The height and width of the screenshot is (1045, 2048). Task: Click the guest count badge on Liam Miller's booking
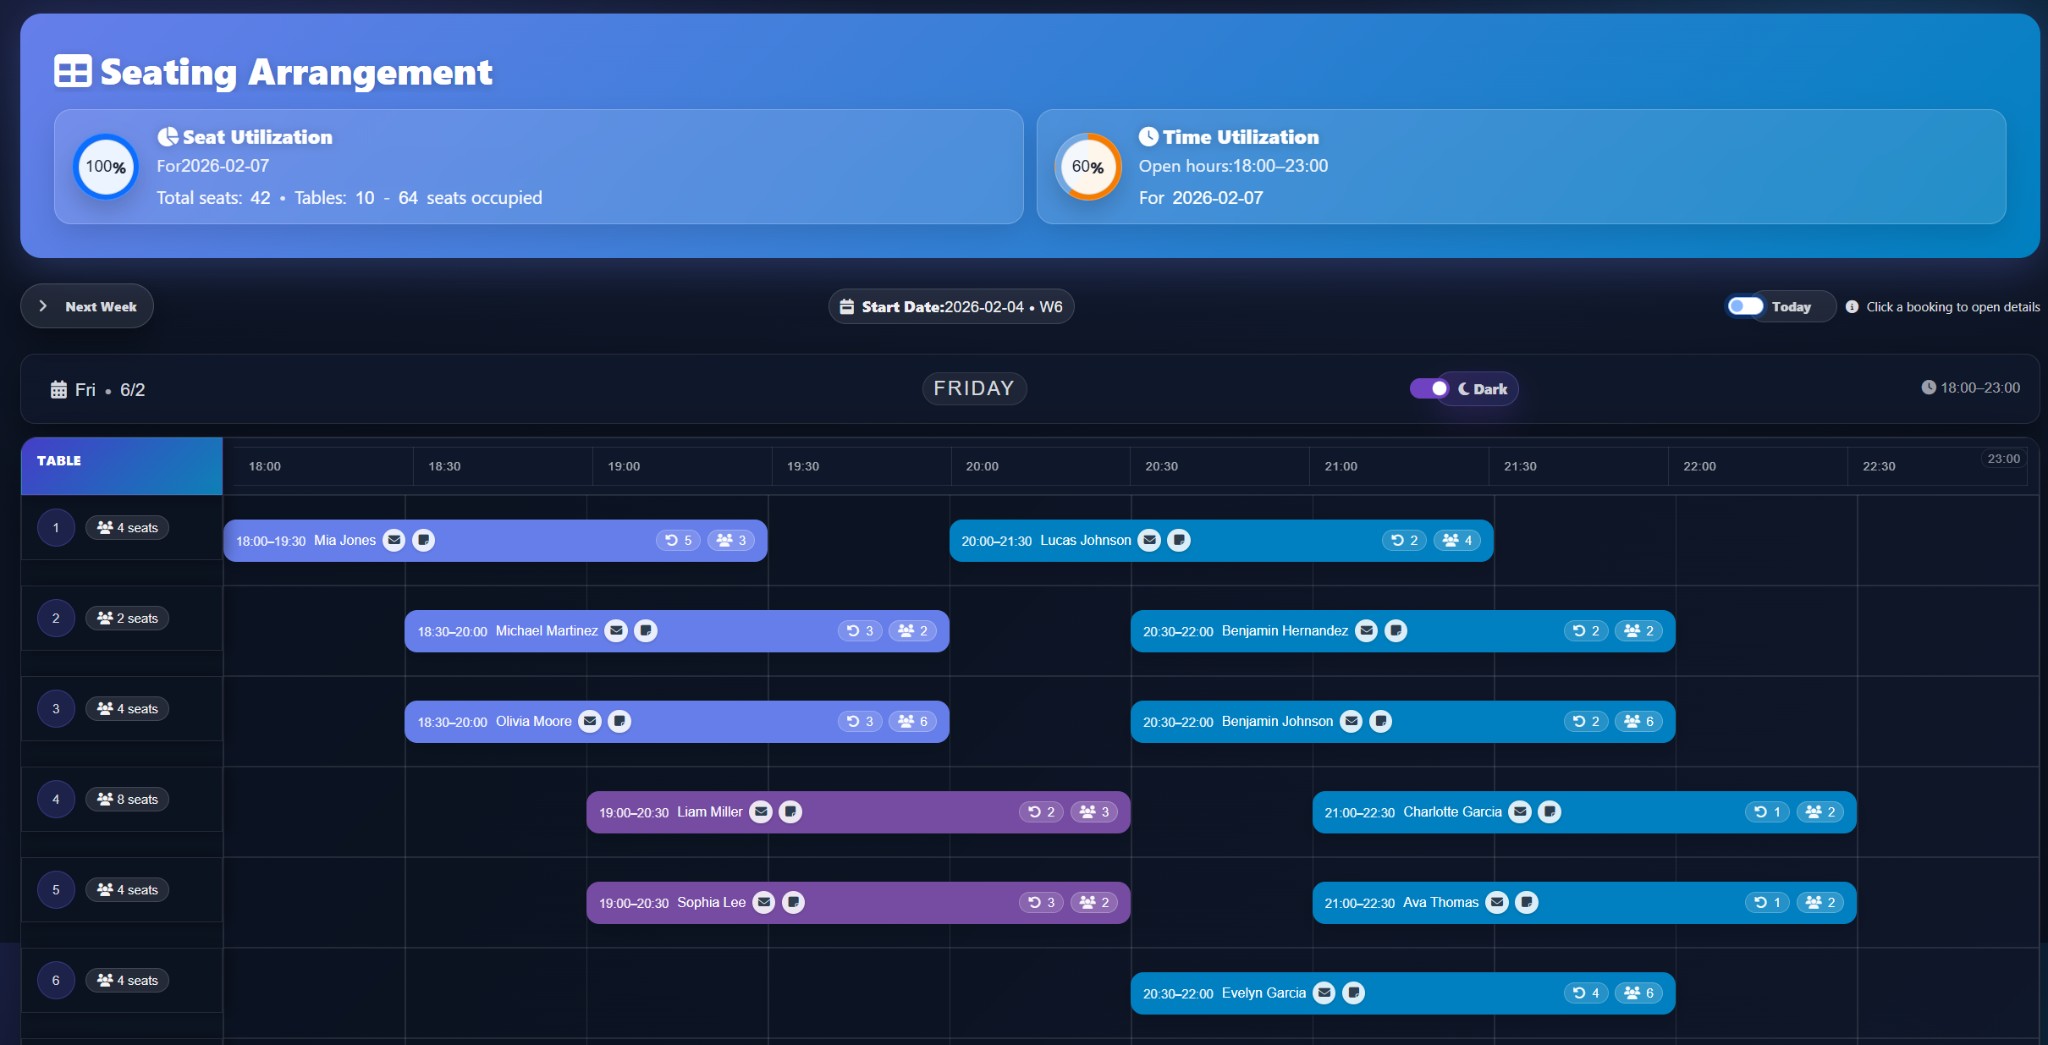[x=1093, y=812]
